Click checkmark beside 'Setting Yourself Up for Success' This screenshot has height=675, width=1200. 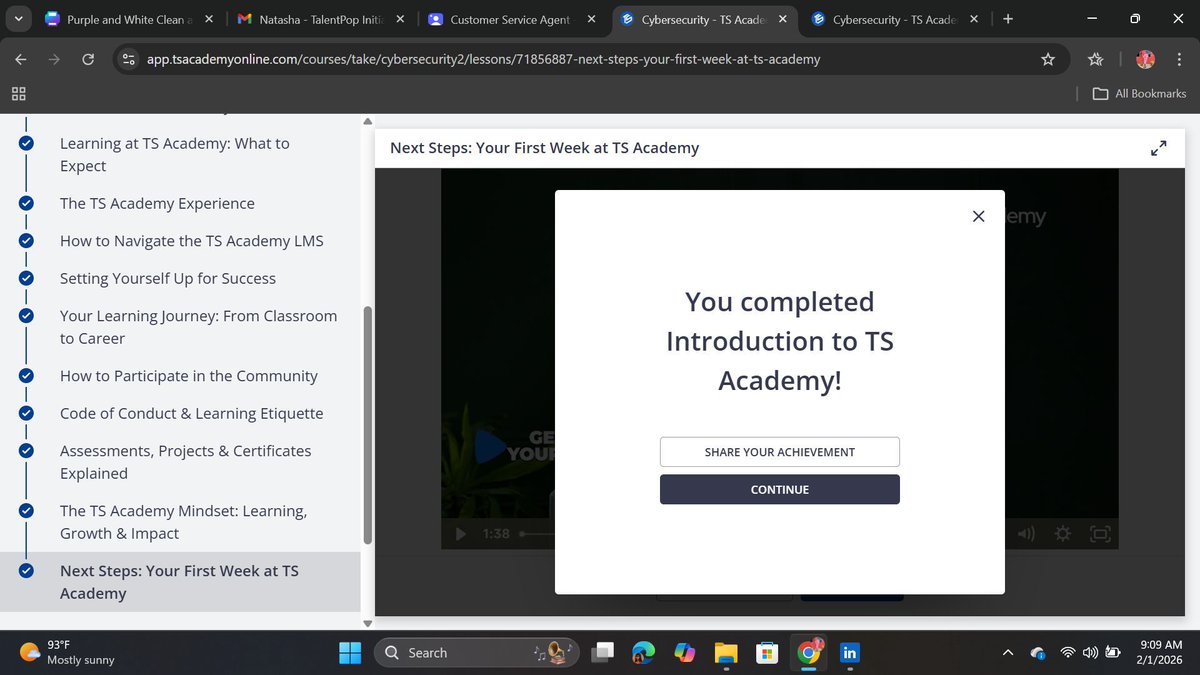point(26,278)
